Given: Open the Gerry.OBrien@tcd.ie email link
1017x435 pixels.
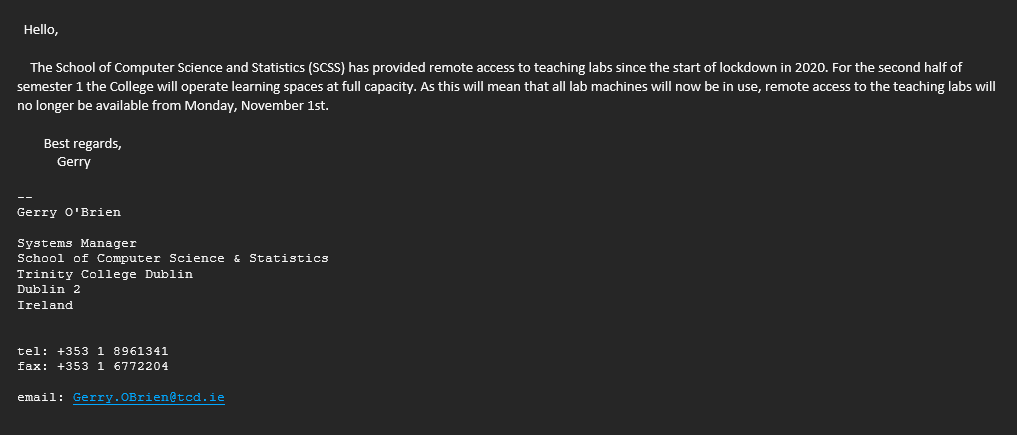Looking at the screenshot, I should (x=149, y=397).
